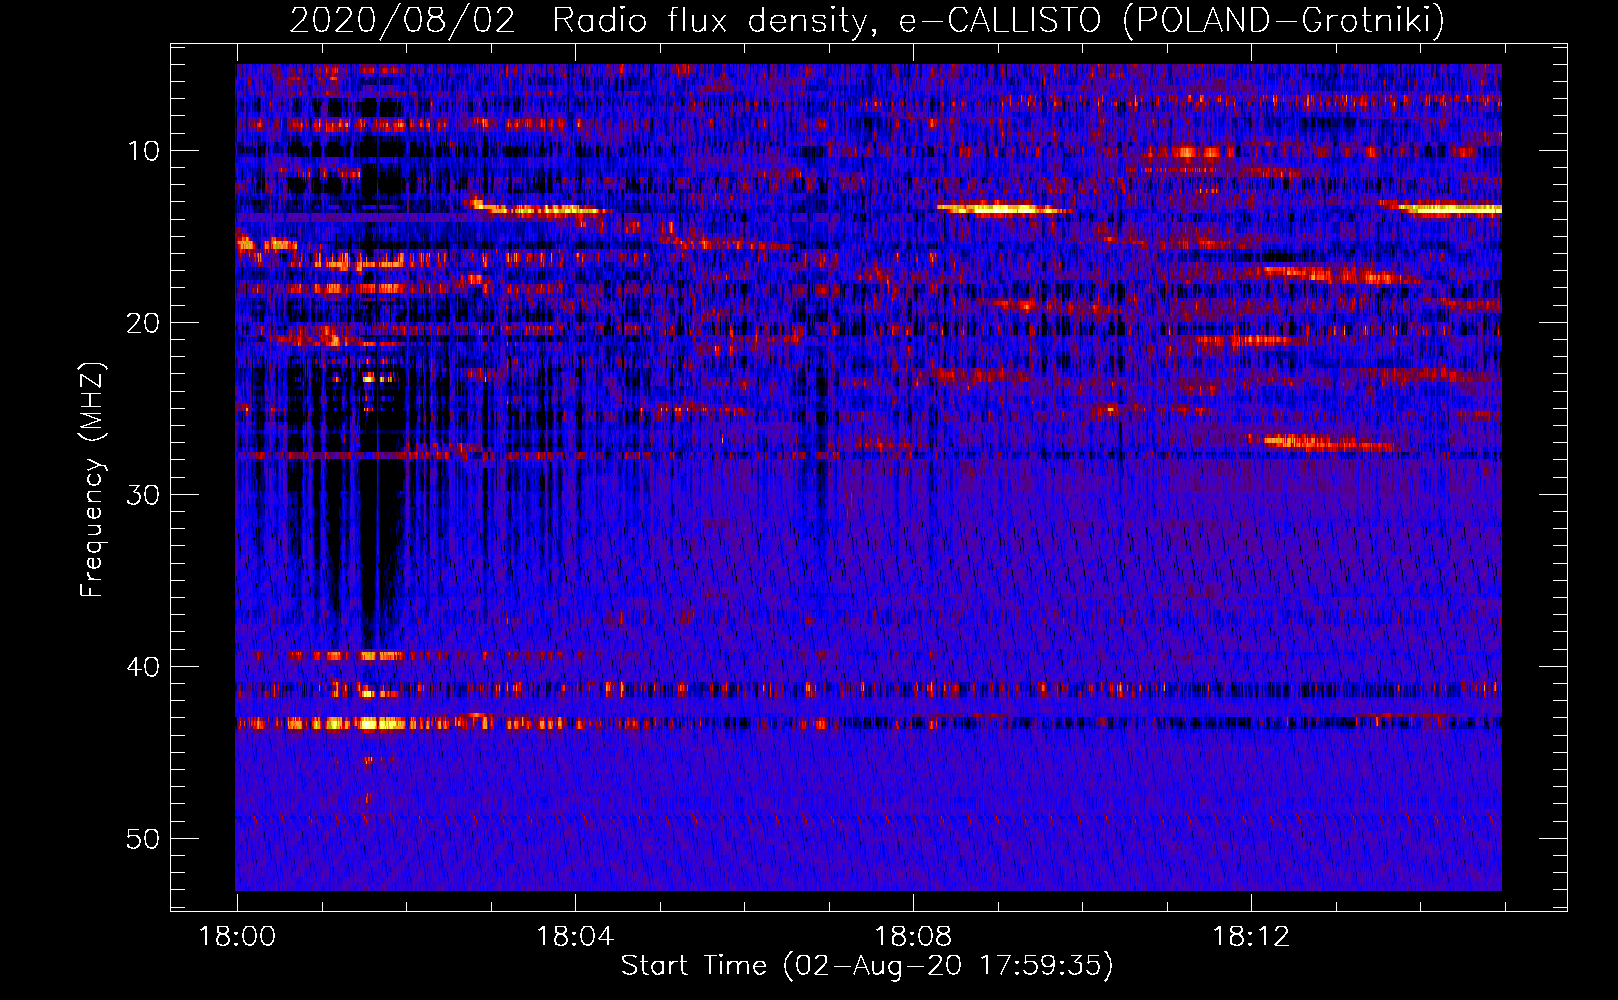1618x1000 pixels.
Task: Click the plot title "2020/08/02 Radio flux density, e-CALLISTO (POLAND-Grotniki)"
Action: click(867, 21)
